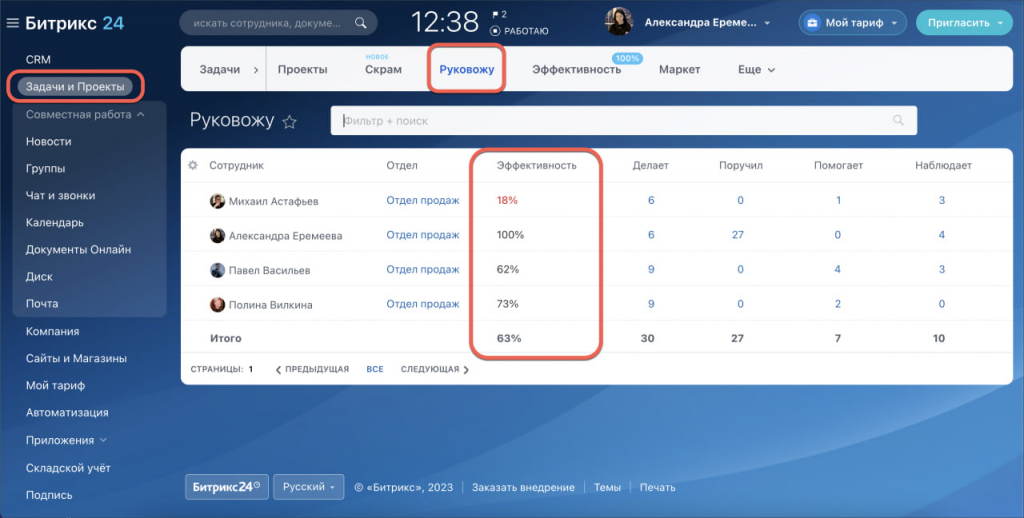
Task: Click the 12:38 time tracker clock
Action: [445, 23]
